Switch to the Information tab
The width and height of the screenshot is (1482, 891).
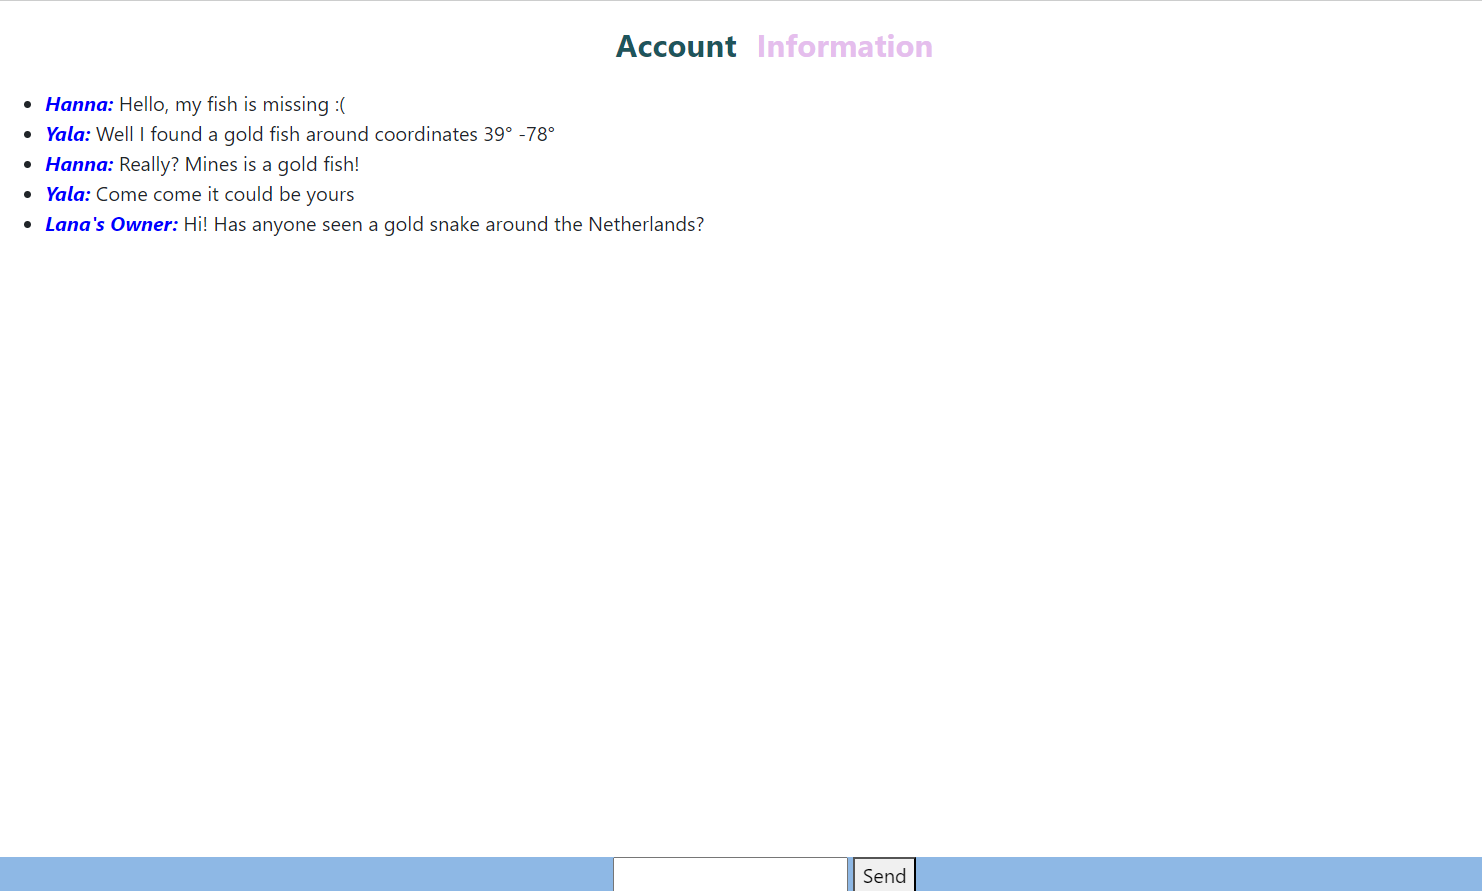click(x=844, y=47)
